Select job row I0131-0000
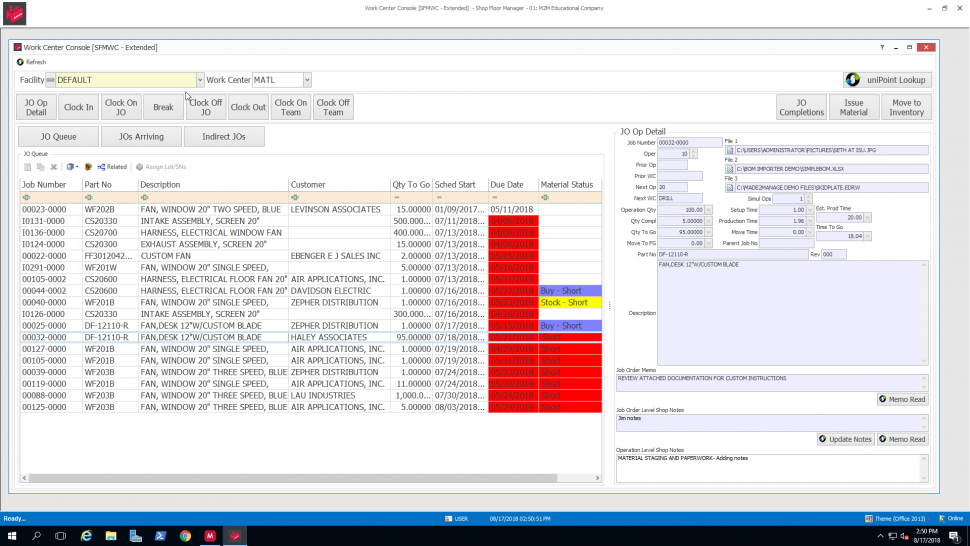970x546 pixels. 311,221
